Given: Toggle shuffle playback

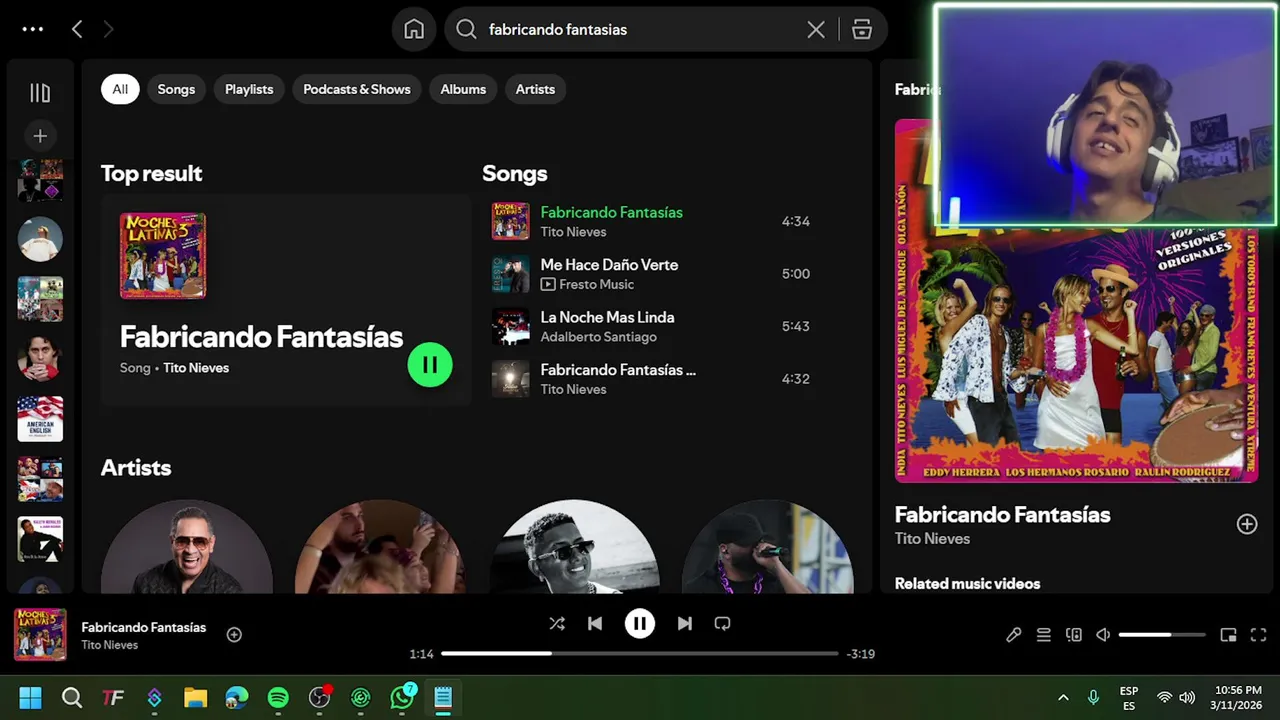Looking at the screenshot, I should pos(557,623).
